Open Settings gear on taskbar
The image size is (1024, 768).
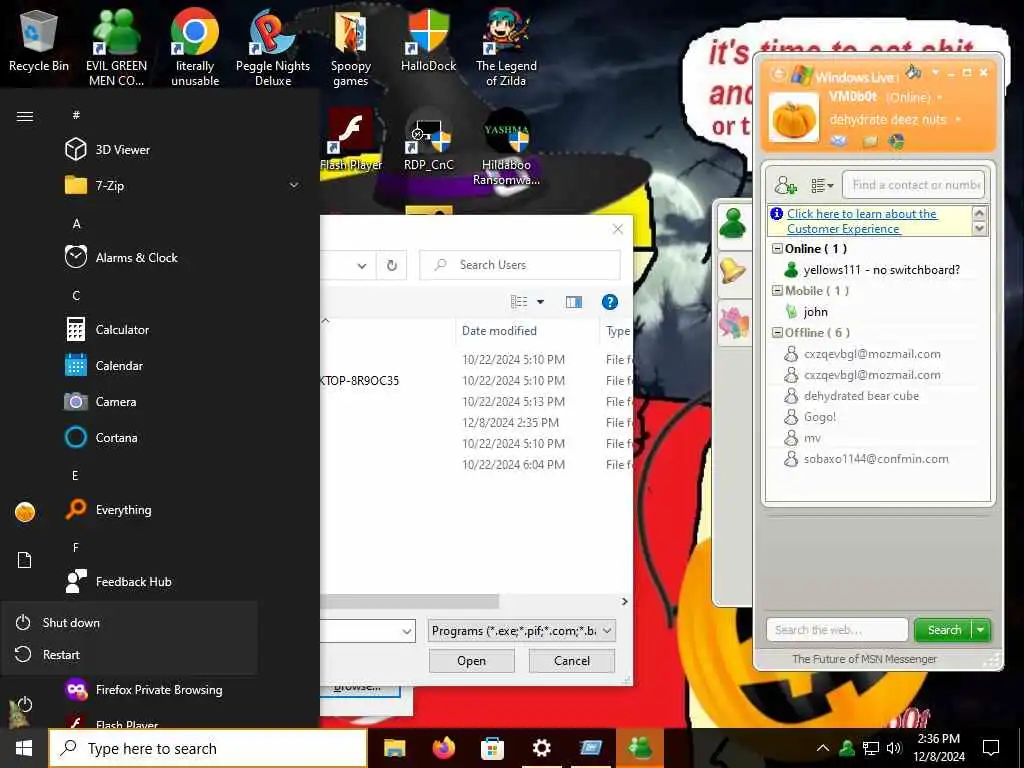tap(541, 748)
